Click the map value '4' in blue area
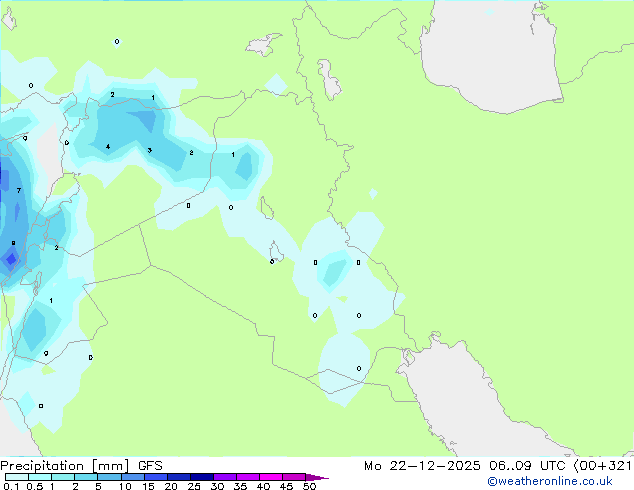 tap(108, 146)
